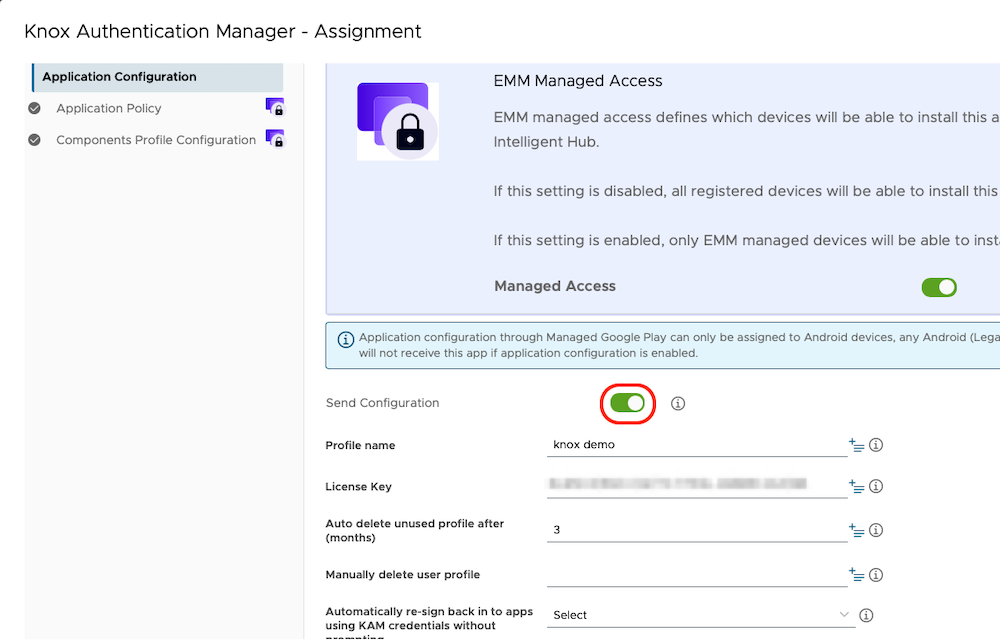Click info icon beside the re-sign Select dropdown
The width and height of the screenshot is (1000, 640).
click(867, 615)
